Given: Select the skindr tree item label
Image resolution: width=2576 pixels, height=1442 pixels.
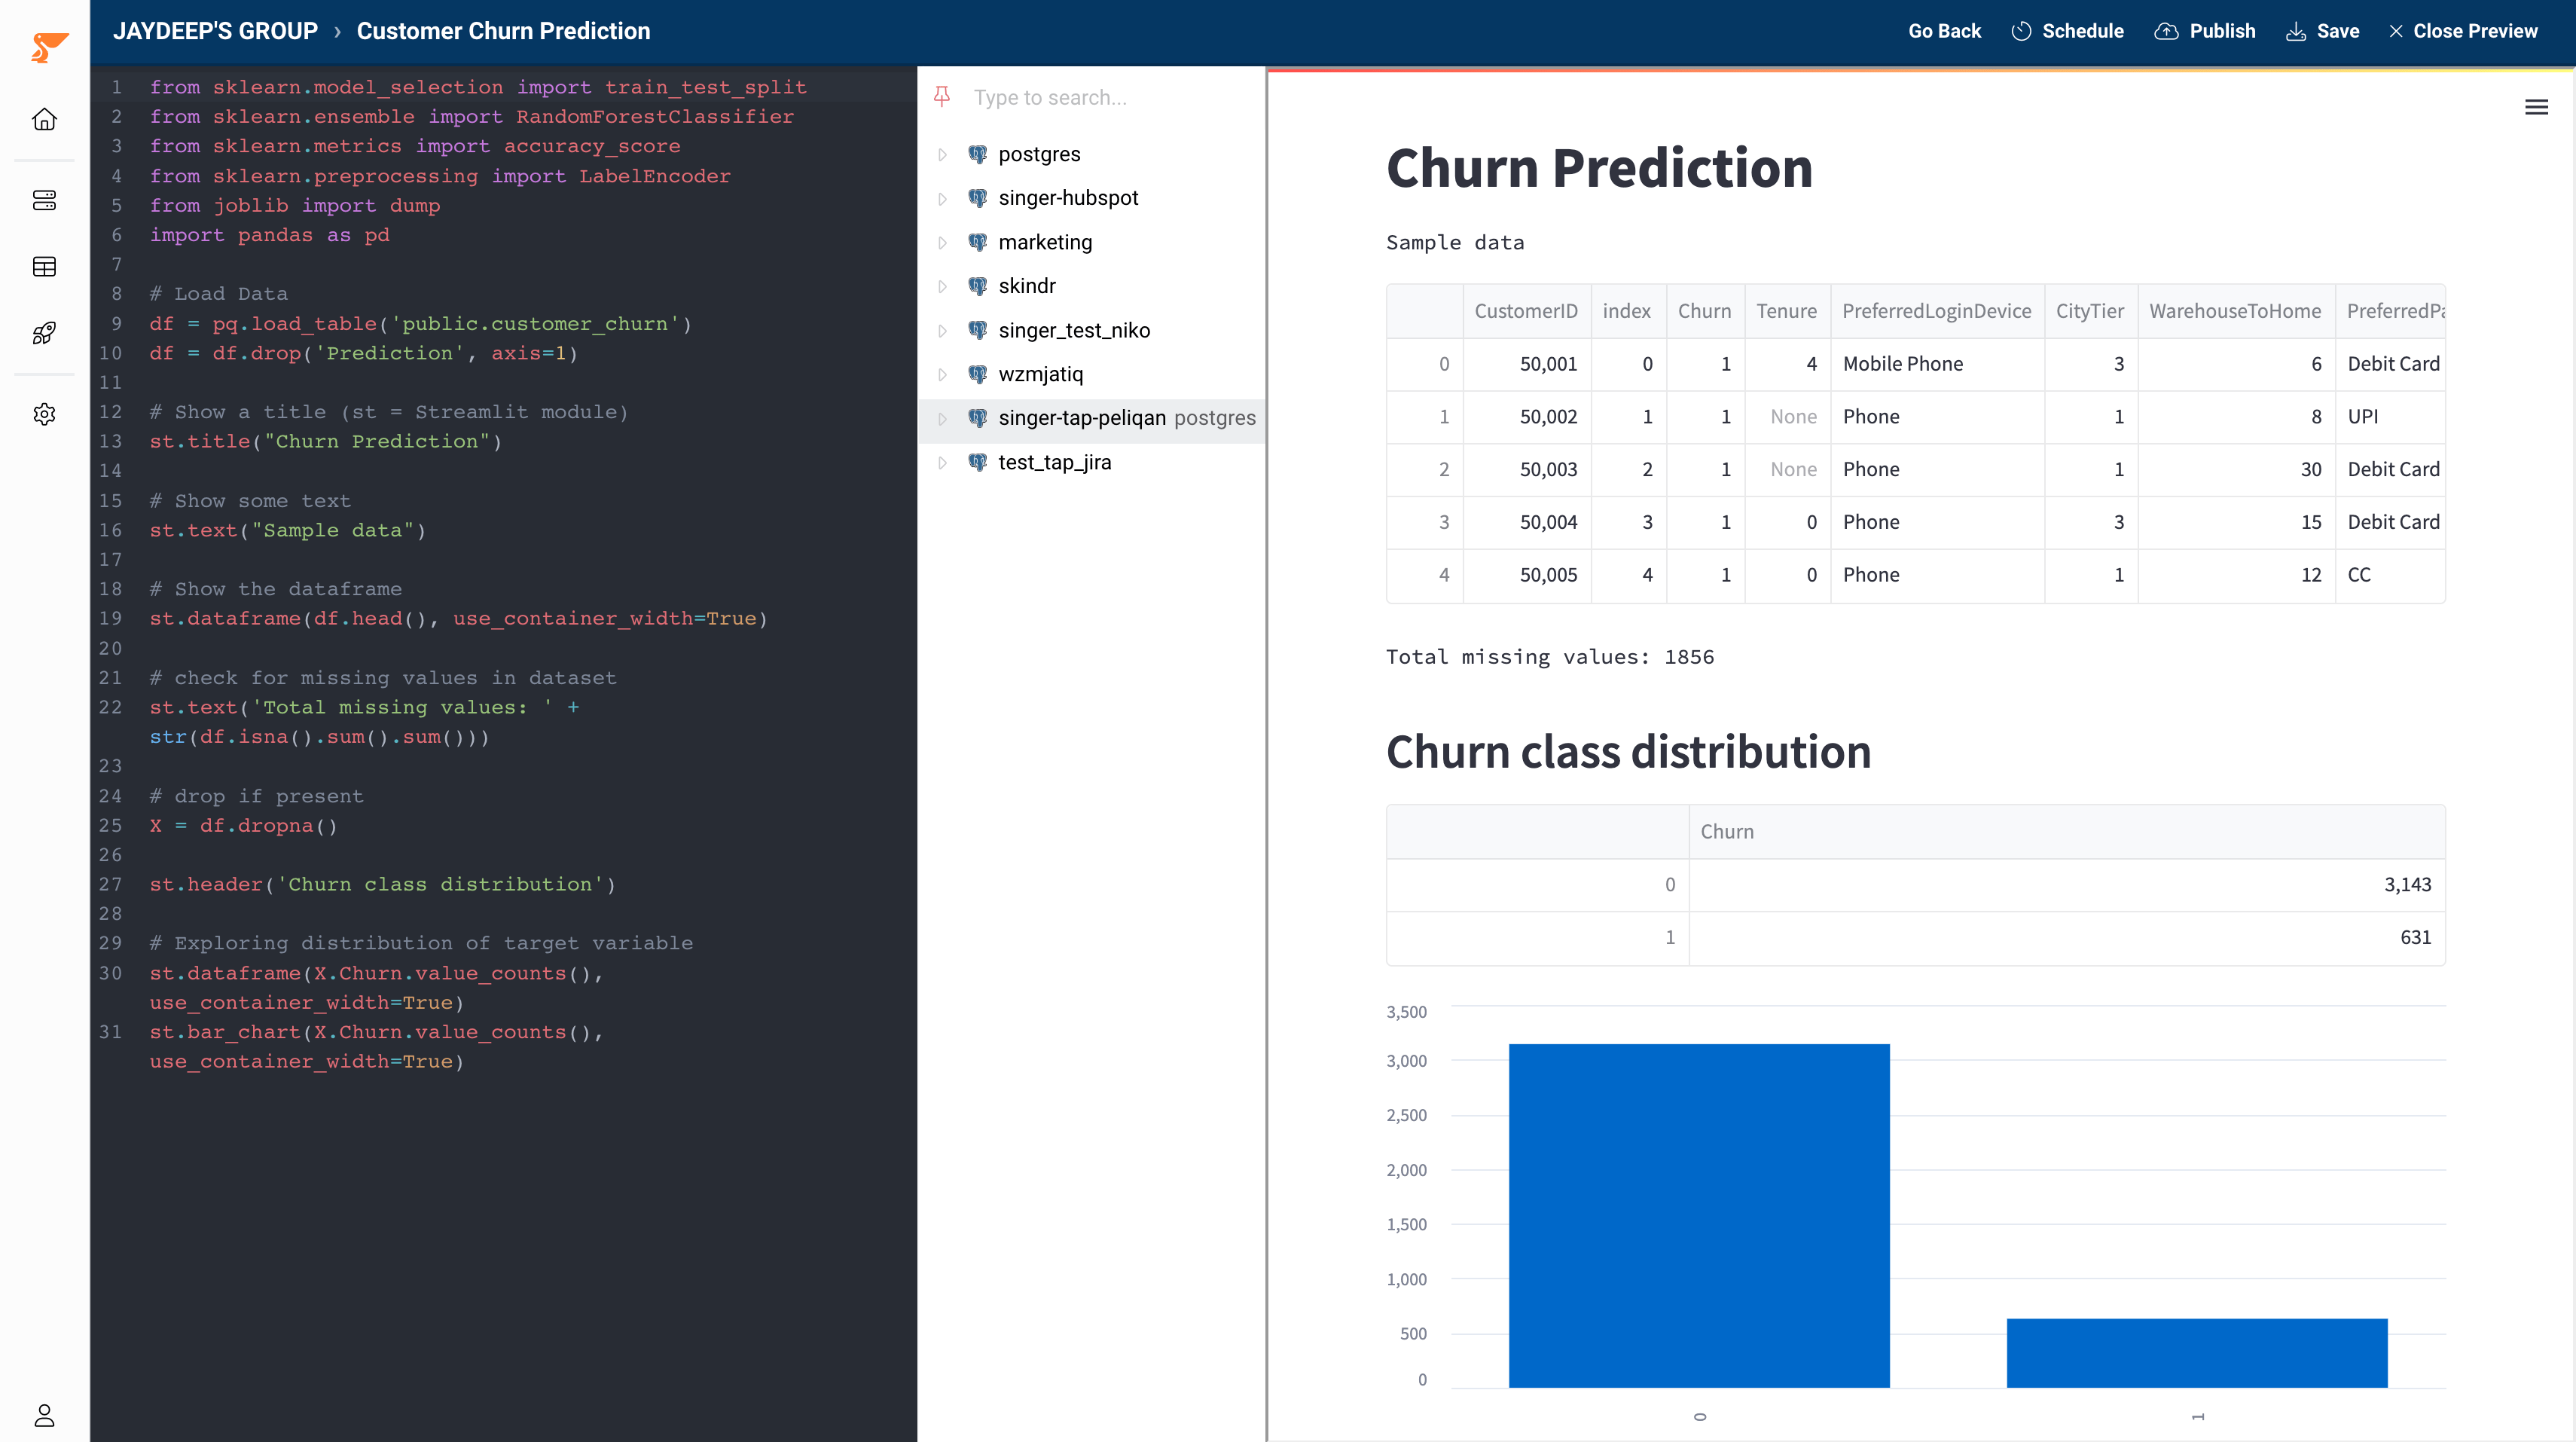Looking at the screenshot, I should pos(1027,286).
